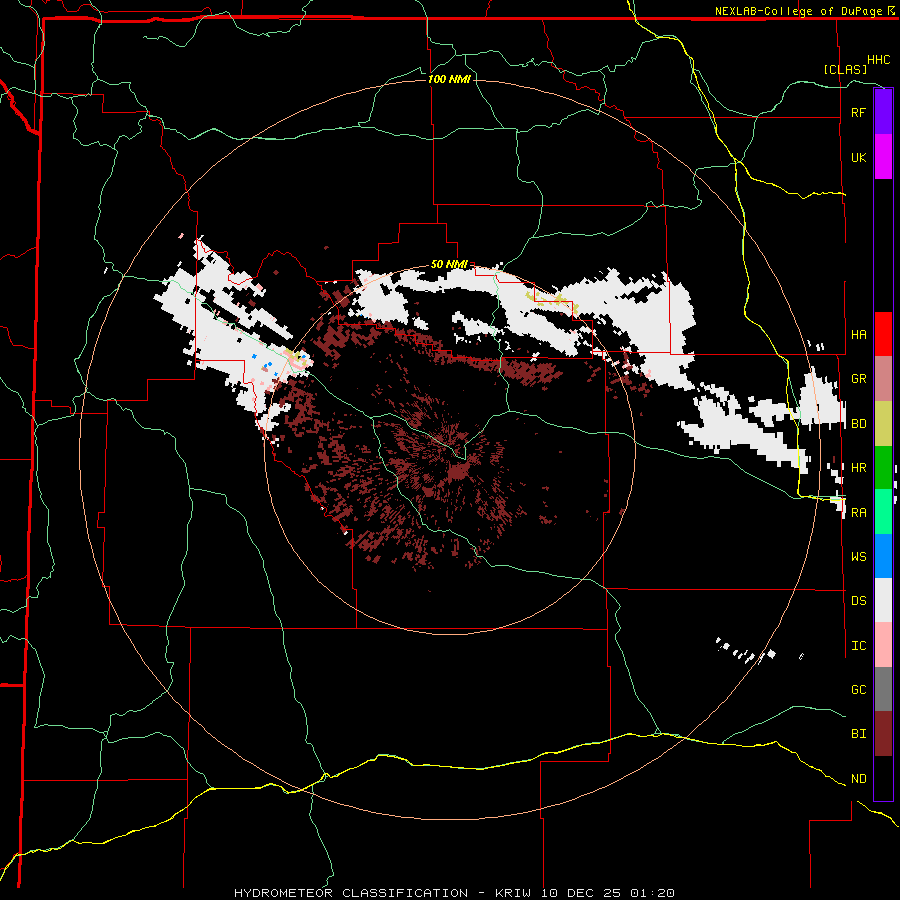
Task: Pick the RA light green swatch
Action: pyautogui.click(x=883, y=512)
